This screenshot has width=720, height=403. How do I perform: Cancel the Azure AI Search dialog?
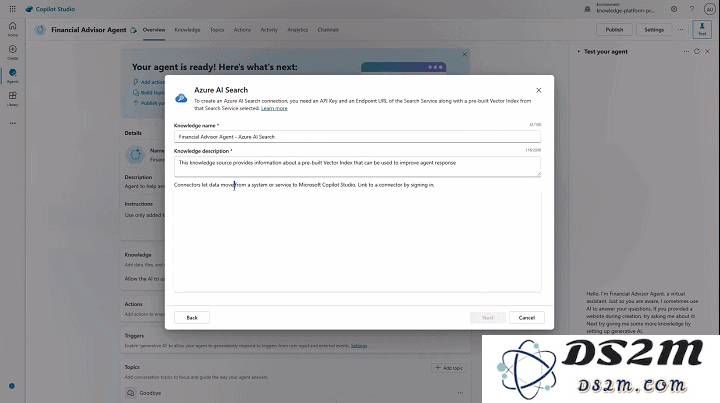point(527,318)
